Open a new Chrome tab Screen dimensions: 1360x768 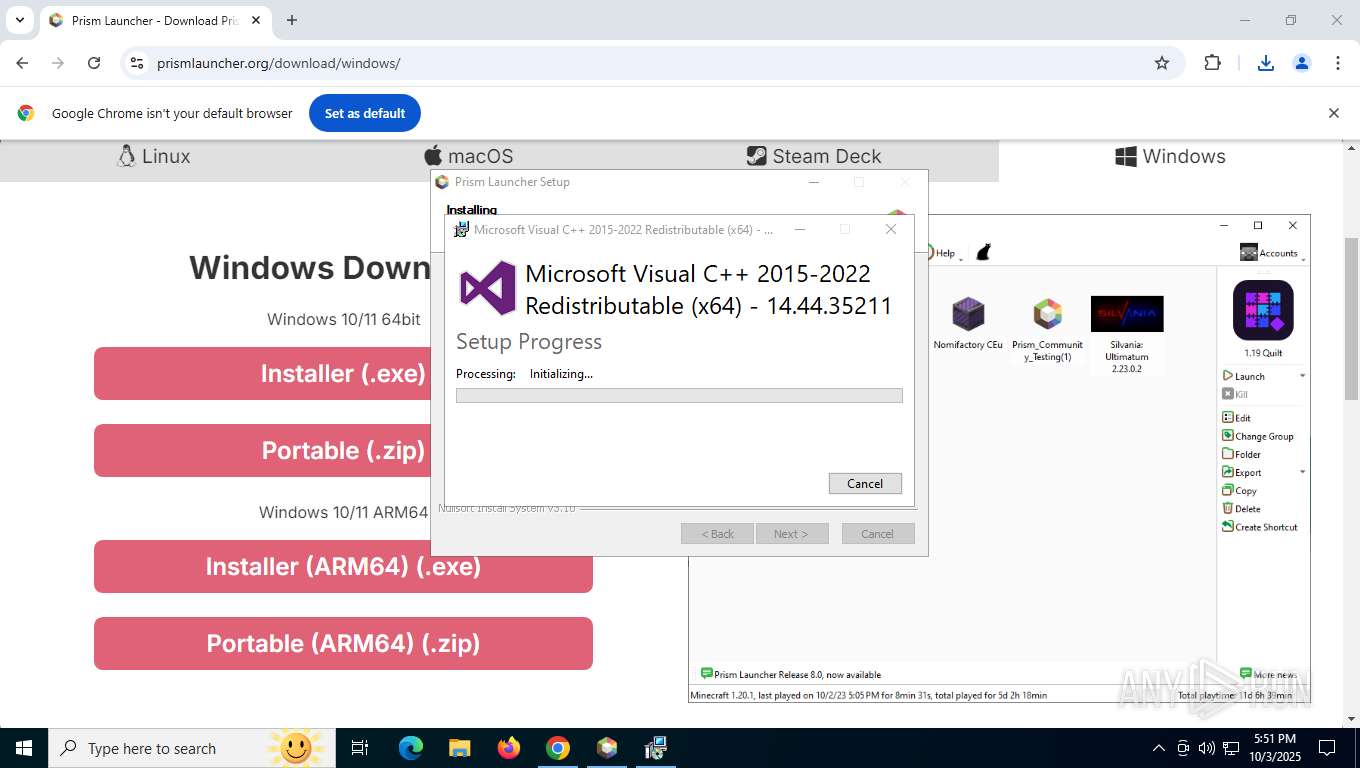coord(292,20)
